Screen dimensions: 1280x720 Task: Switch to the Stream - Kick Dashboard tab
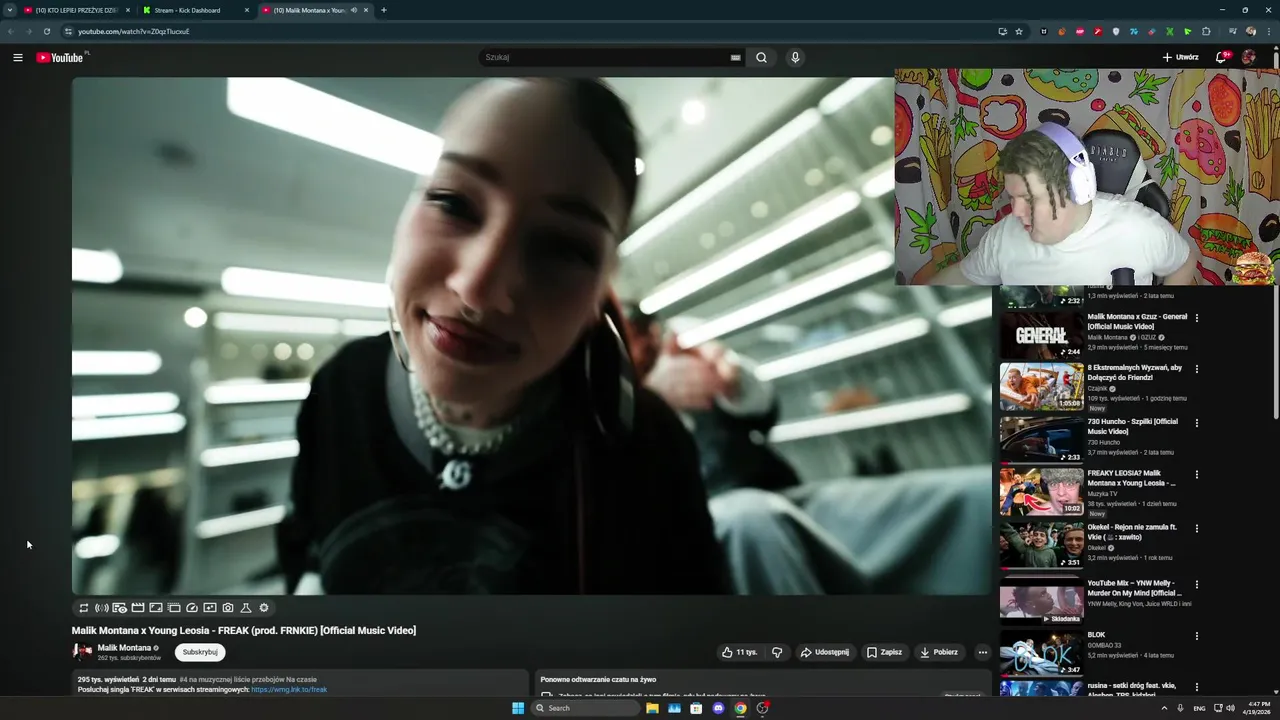(195, 10)
